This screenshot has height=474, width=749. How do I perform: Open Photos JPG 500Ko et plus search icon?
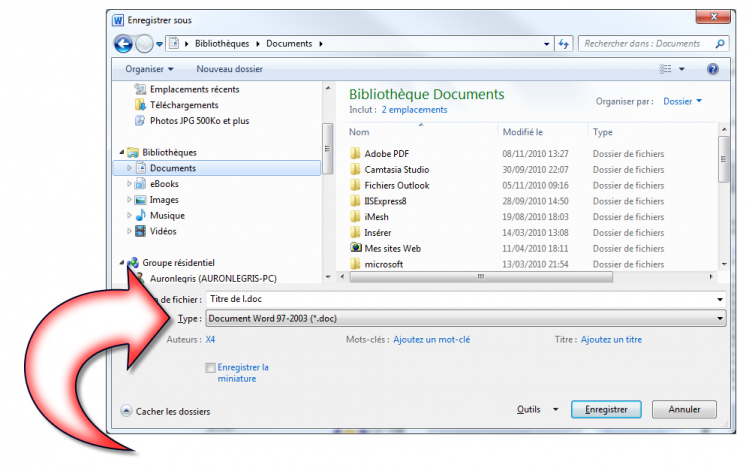pos(140,120)
